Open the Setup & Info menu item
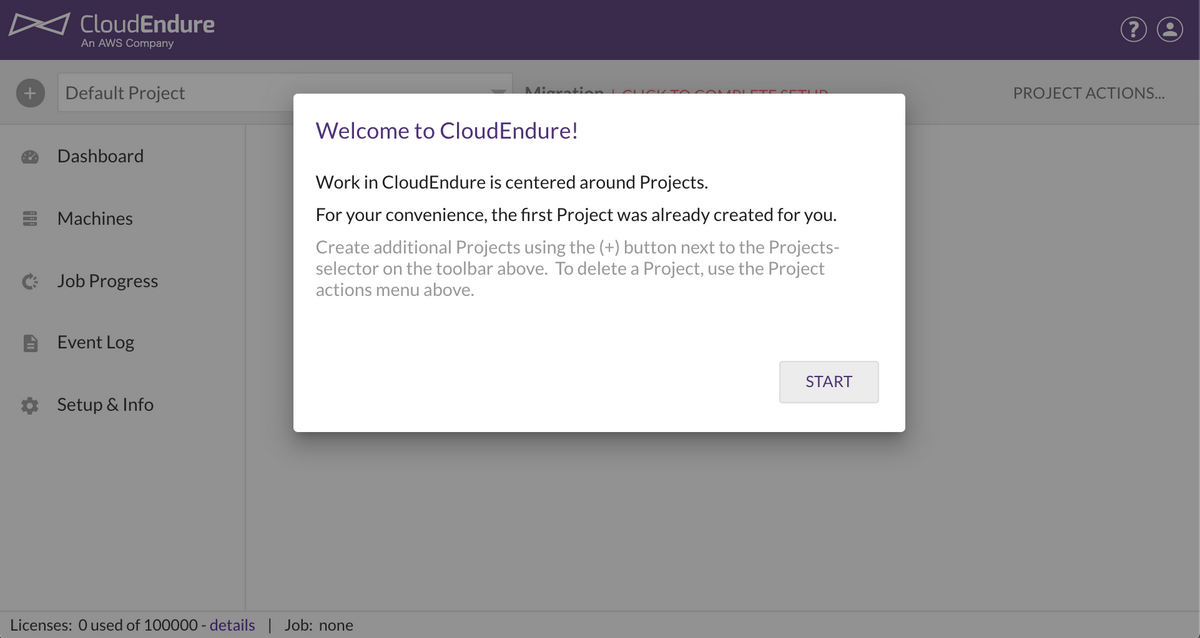 (x=105, y=404)
